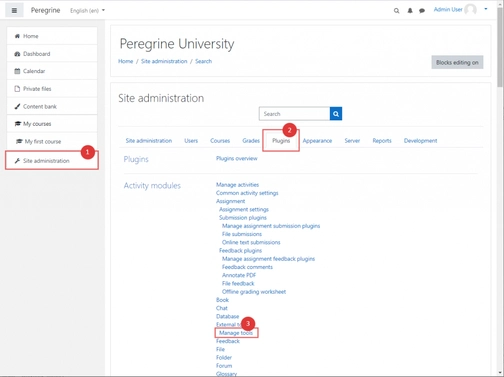The height and width of the screenshot is (377, 504).
Task: Open the messaging speech bubble icon
Action: click(x=422, y=11)
